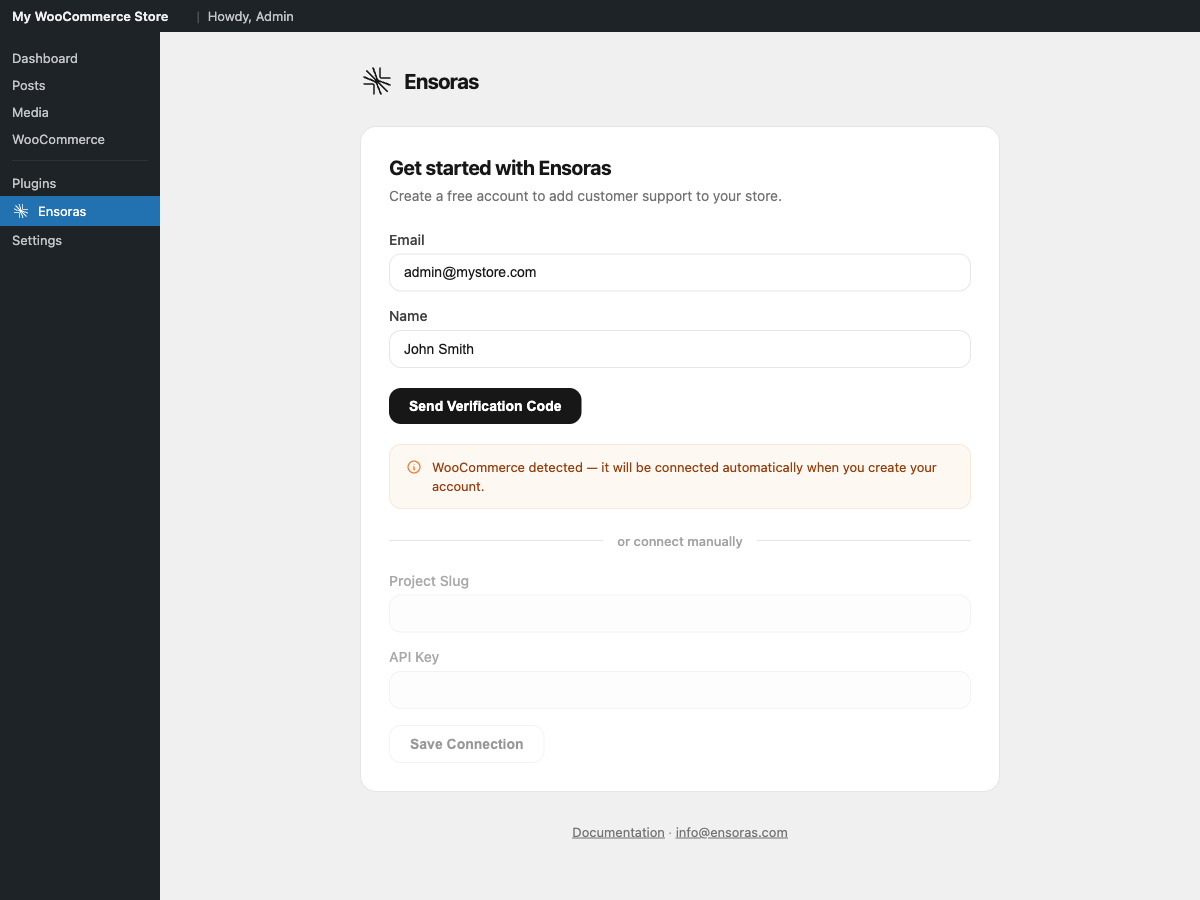This screenshot has width=1200, height=900.
Task: Click the info icon in the WooCommerce detected notice
Action: pyautogui.click(x=413, y=466)
